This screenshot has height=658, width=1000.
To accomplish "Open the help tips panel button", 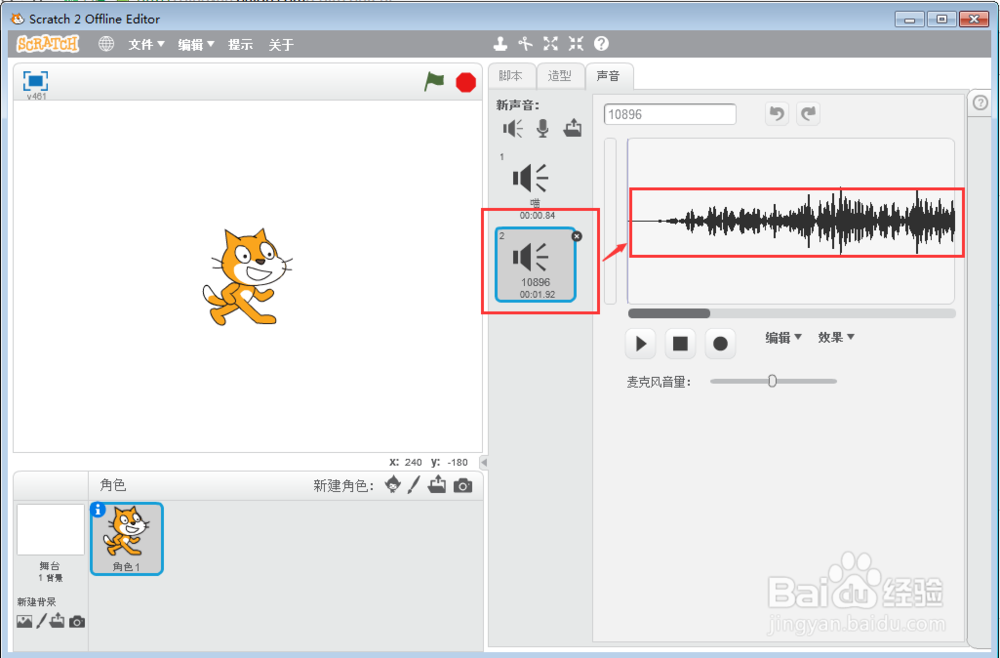I will pos(980,103).
